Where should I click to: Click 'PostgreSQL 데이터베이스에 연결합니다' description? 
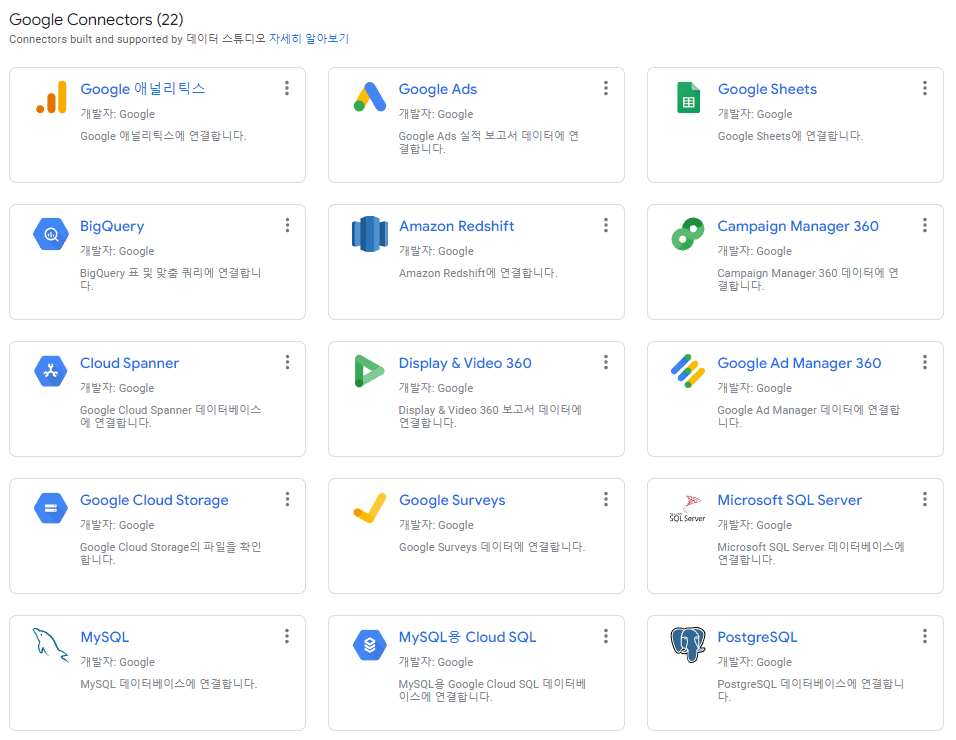pyautogui.click(x=810, y=690)
